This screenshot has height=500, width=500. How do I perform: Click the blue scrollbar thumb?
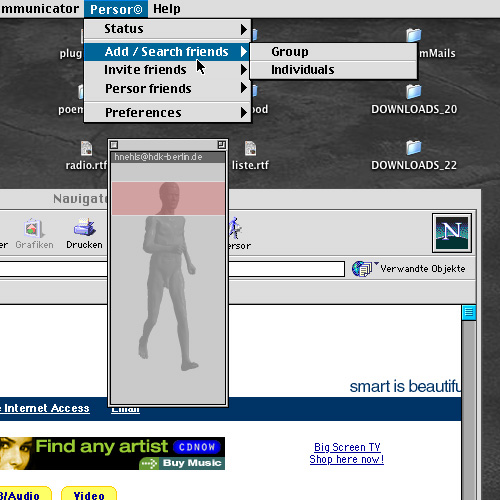tap(469, 313)
